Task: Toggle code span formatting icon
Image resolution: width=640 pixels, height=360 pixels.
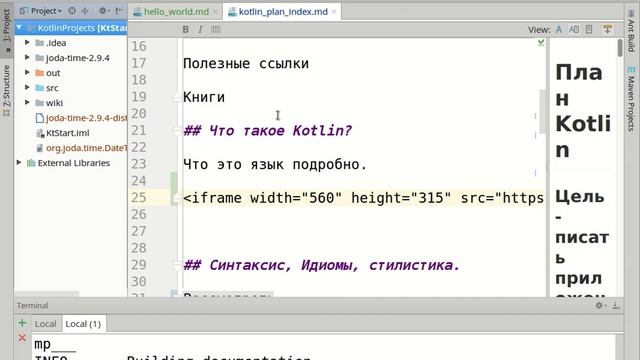Action: point(216,29)
